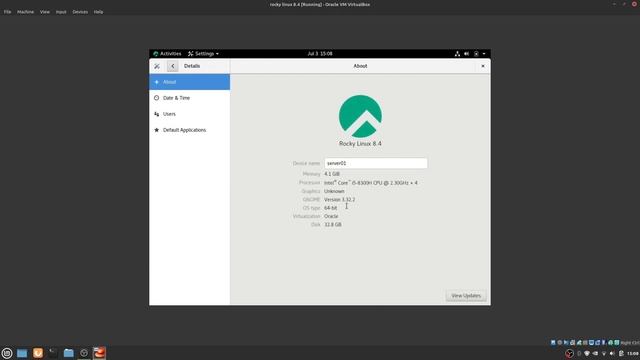640x360 pixels.
Task: Click the host volume tray icon
Action: point(612,353)
